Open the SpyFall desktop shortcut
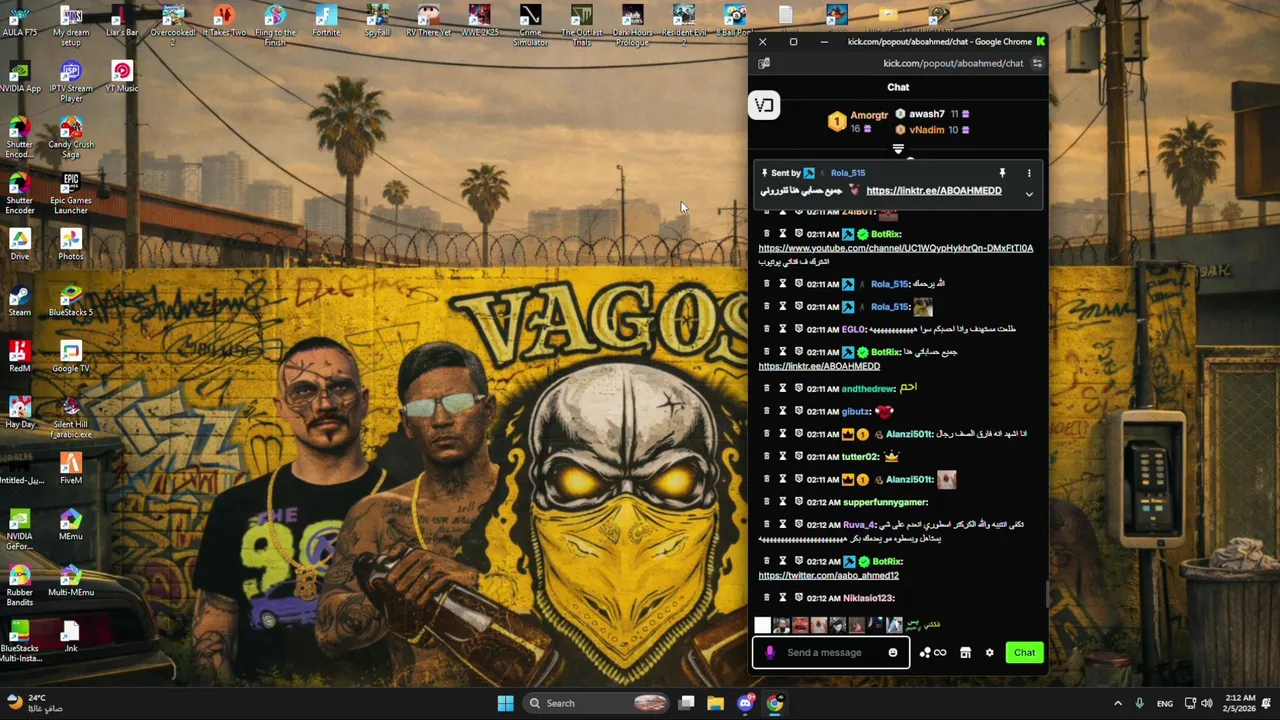Screen dimensions: 1280x720 pyautogui.click(x=377, y=22)
